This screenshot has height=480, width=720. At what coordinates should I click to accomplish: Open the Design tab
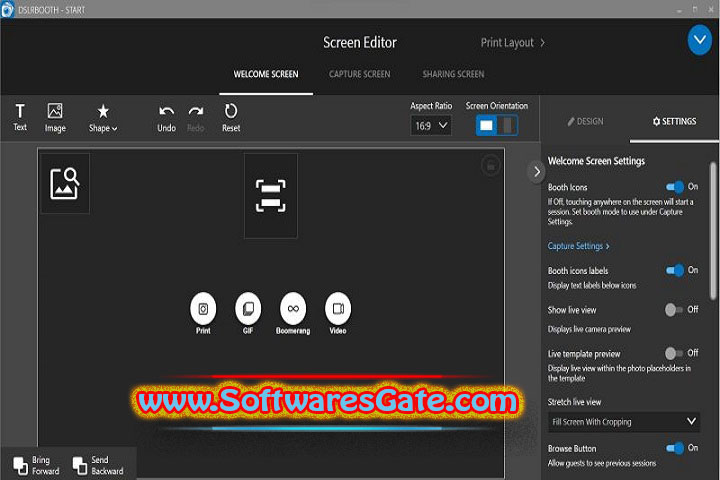point(585,121)
